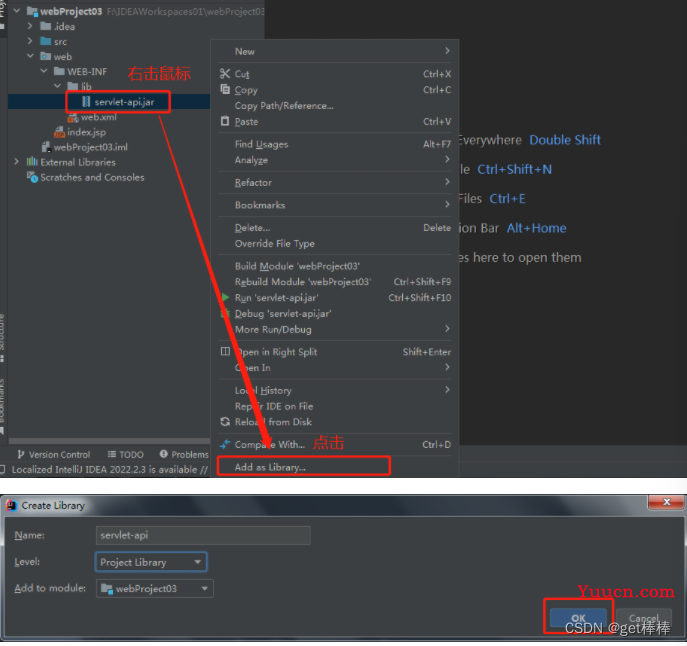Expand the .idea folder

[30, 26]
